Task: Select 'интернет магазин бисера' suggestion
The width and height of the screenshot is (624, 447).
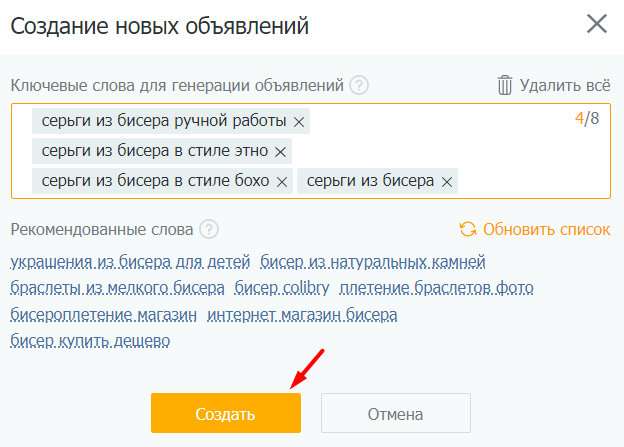Action: (x=302, y=315)
